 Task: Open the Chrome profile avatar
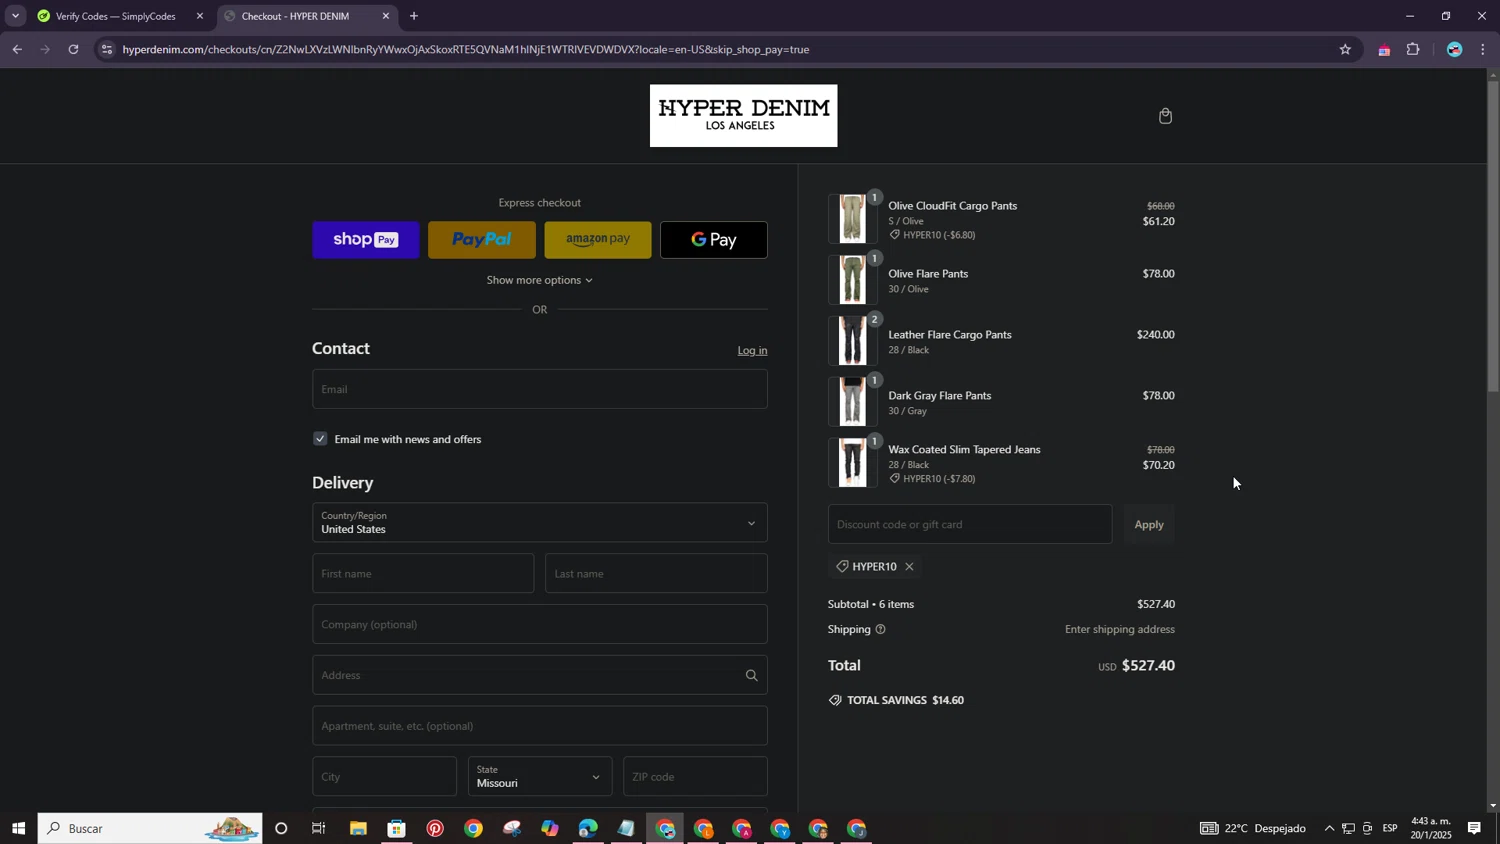[1454, 49]
